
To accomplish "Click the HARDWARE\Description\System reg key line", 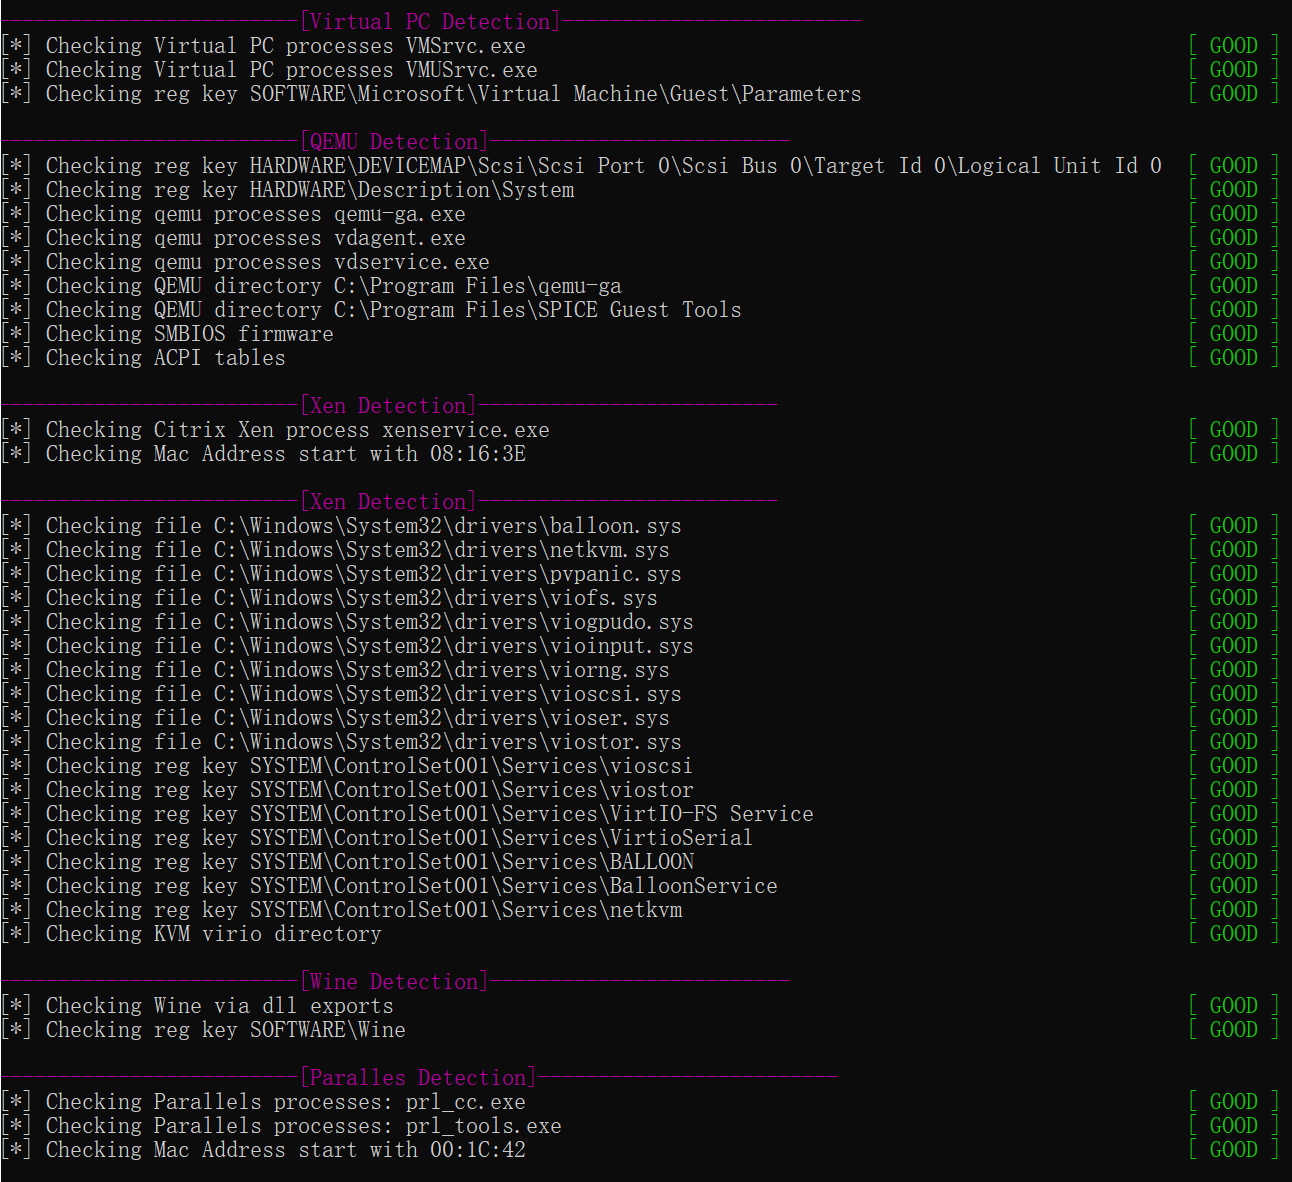I will [287, 190].
